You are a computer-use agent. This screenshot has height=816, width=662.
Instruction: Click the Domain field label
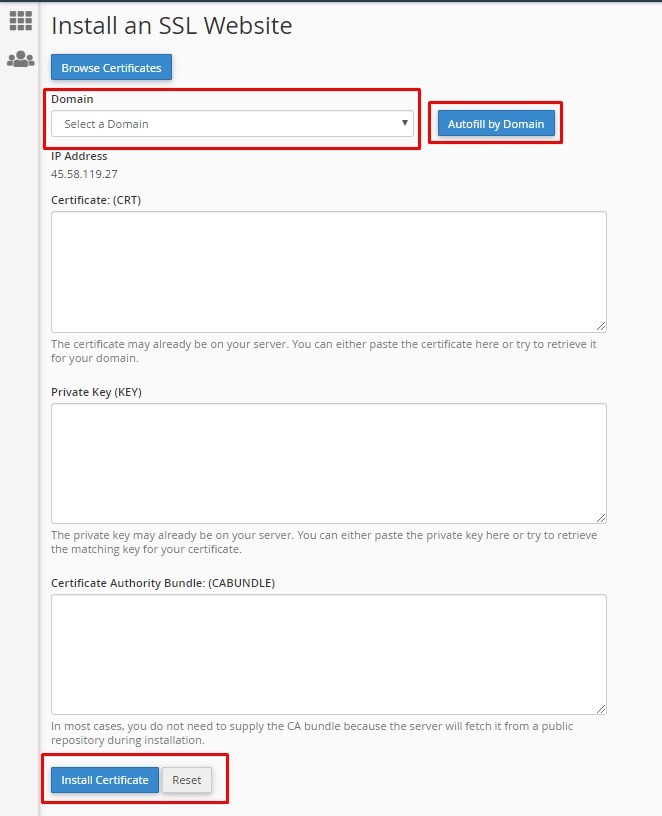pos(74,99)
